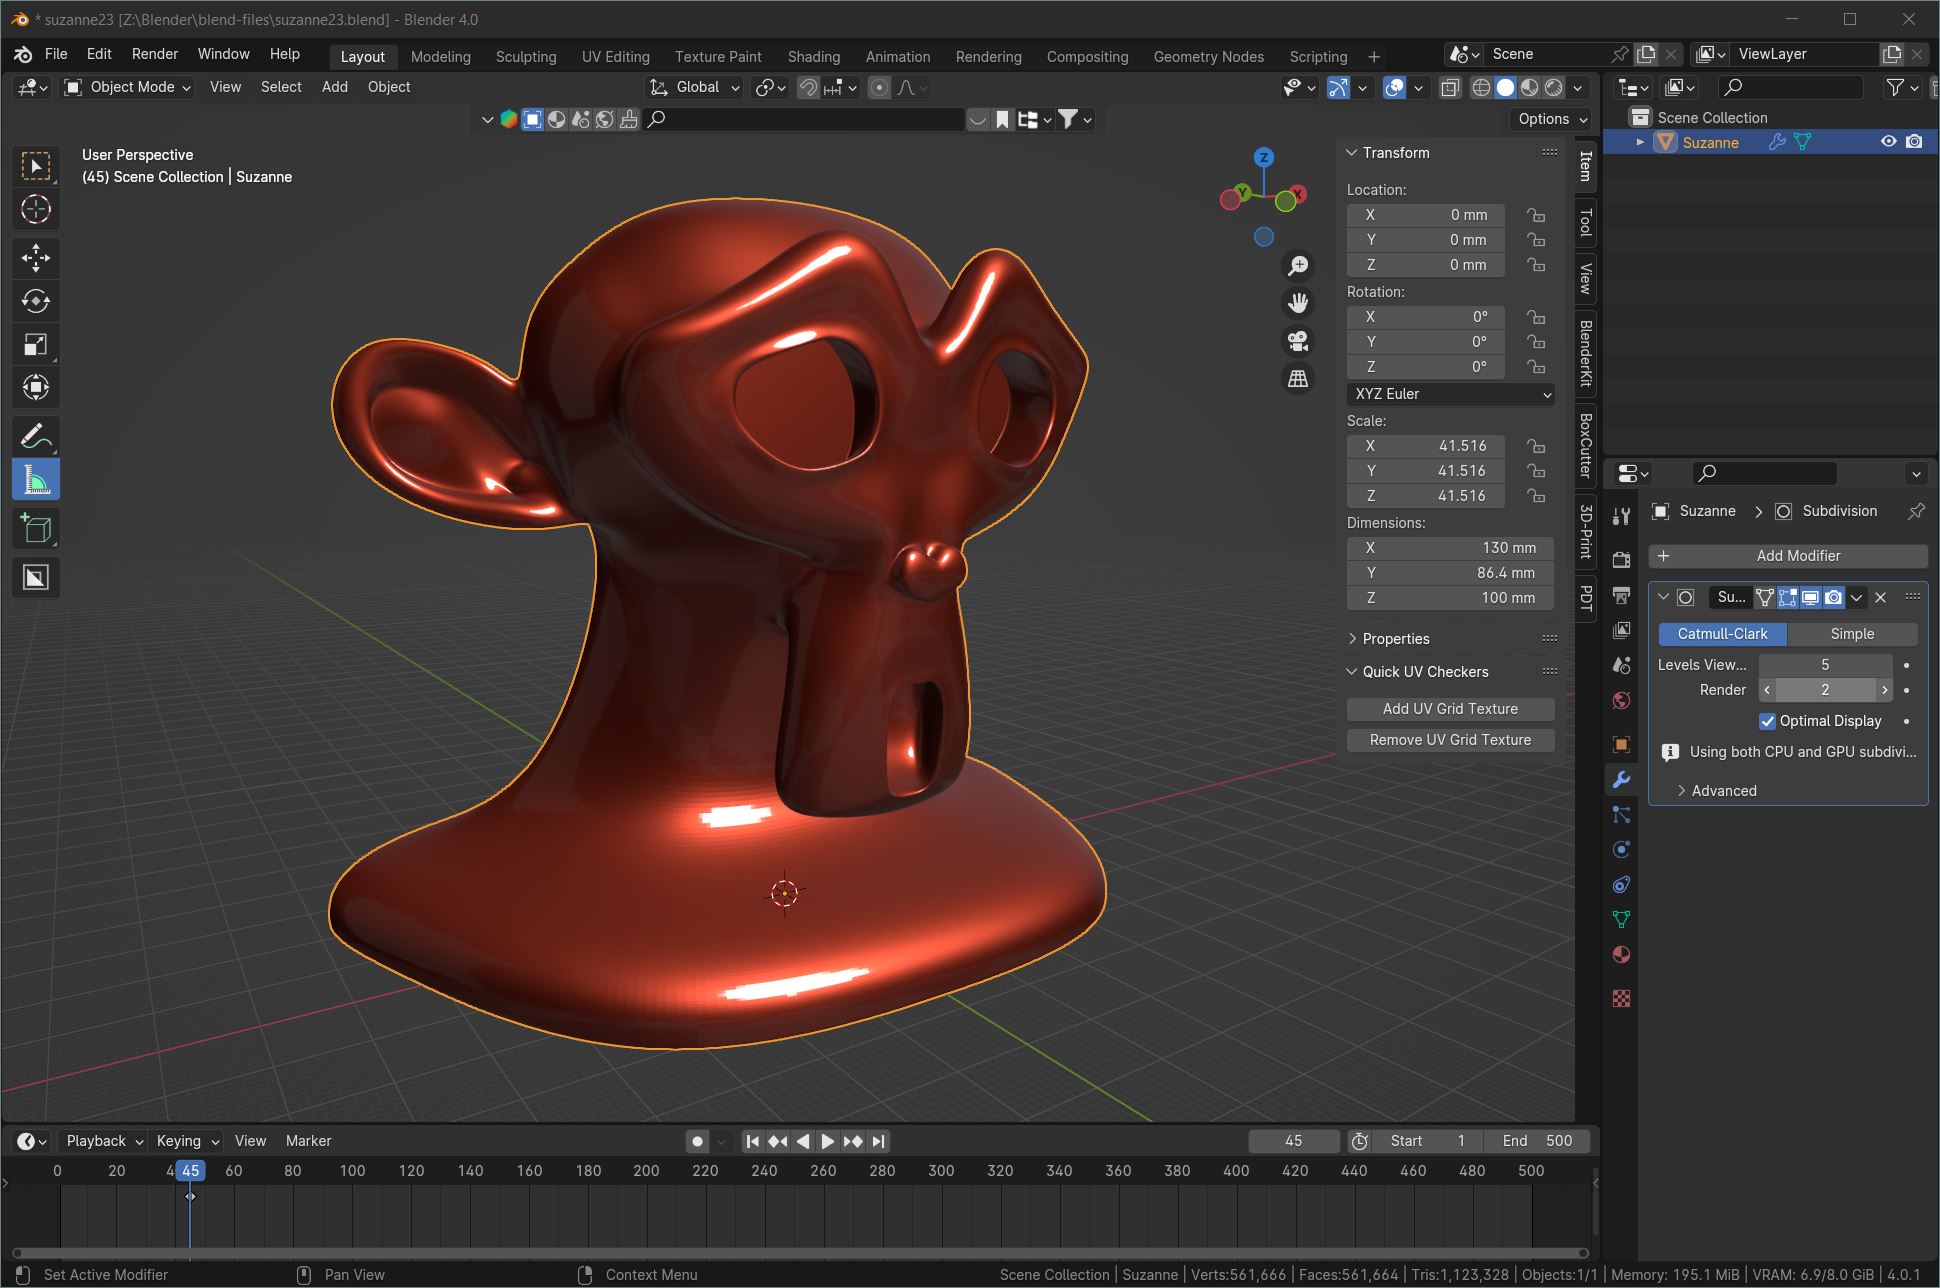Open the Object Mode dropdown
Viewport: 1940px width, 1288px height.
[x=126, y=87]
